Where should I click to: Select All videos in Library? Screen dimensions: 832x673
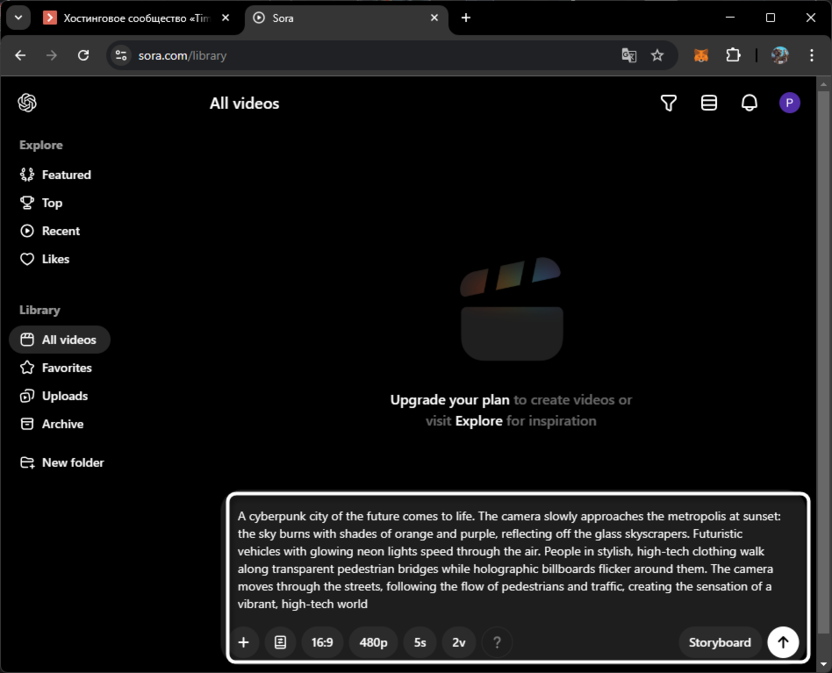59,340
